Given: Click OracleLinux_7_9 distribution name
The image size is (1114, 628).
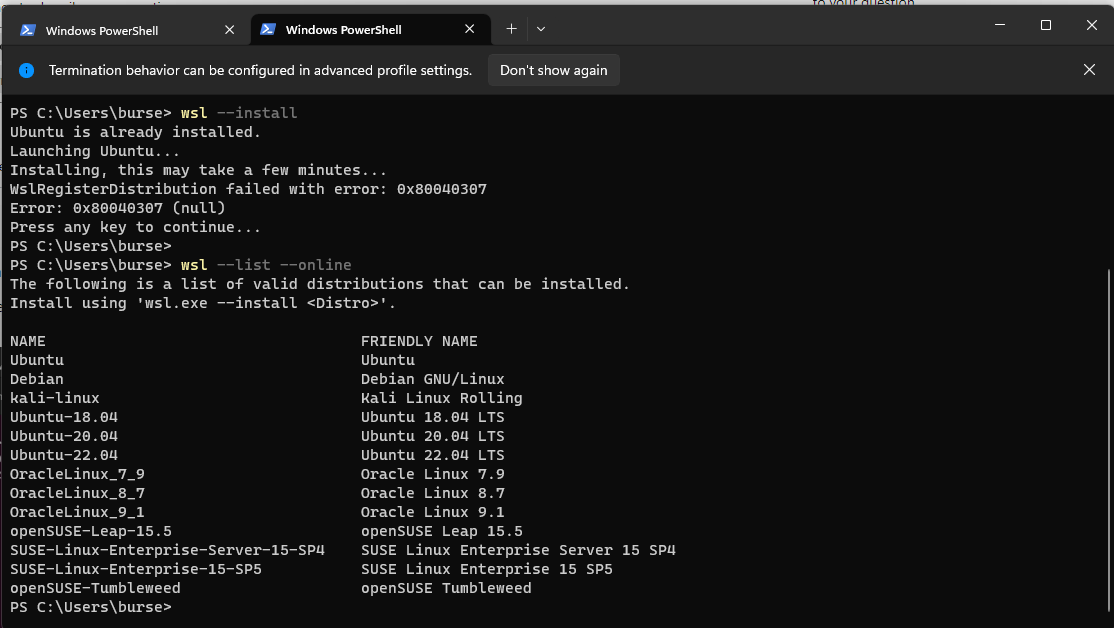Looking at the screenshot, I should [x=77, y=474].
